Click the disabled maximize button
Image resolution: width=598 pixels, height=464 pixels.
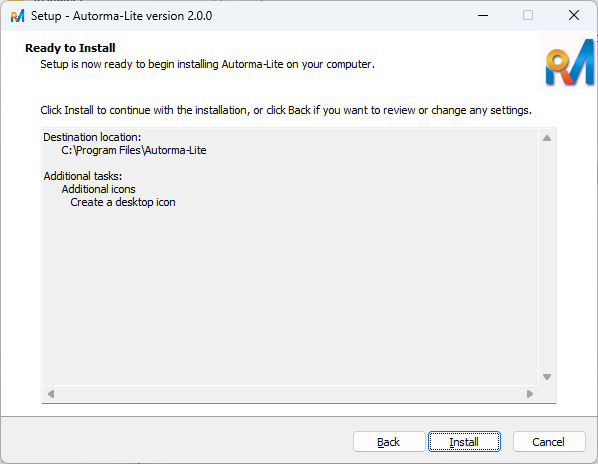[528, 16]
